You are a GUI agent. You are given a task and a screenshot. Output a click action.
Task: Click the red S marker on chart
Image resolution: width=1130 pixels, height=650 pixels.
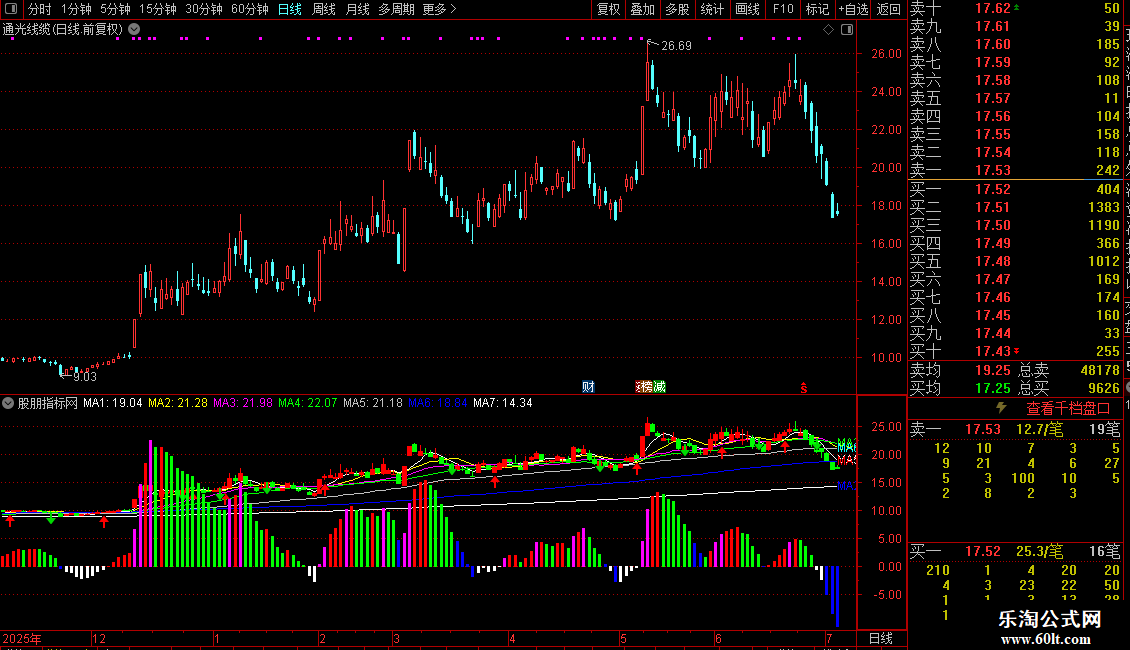pyautogui.click(x=804, y=388)
